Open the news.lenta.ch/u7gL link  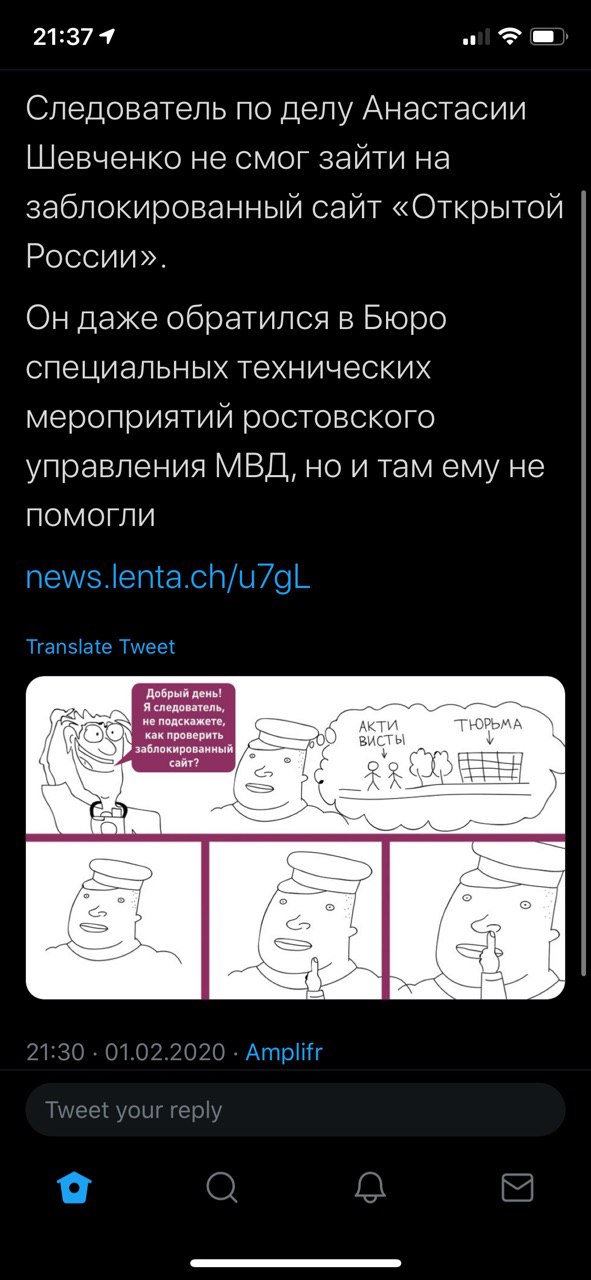[x=168, y=577]
